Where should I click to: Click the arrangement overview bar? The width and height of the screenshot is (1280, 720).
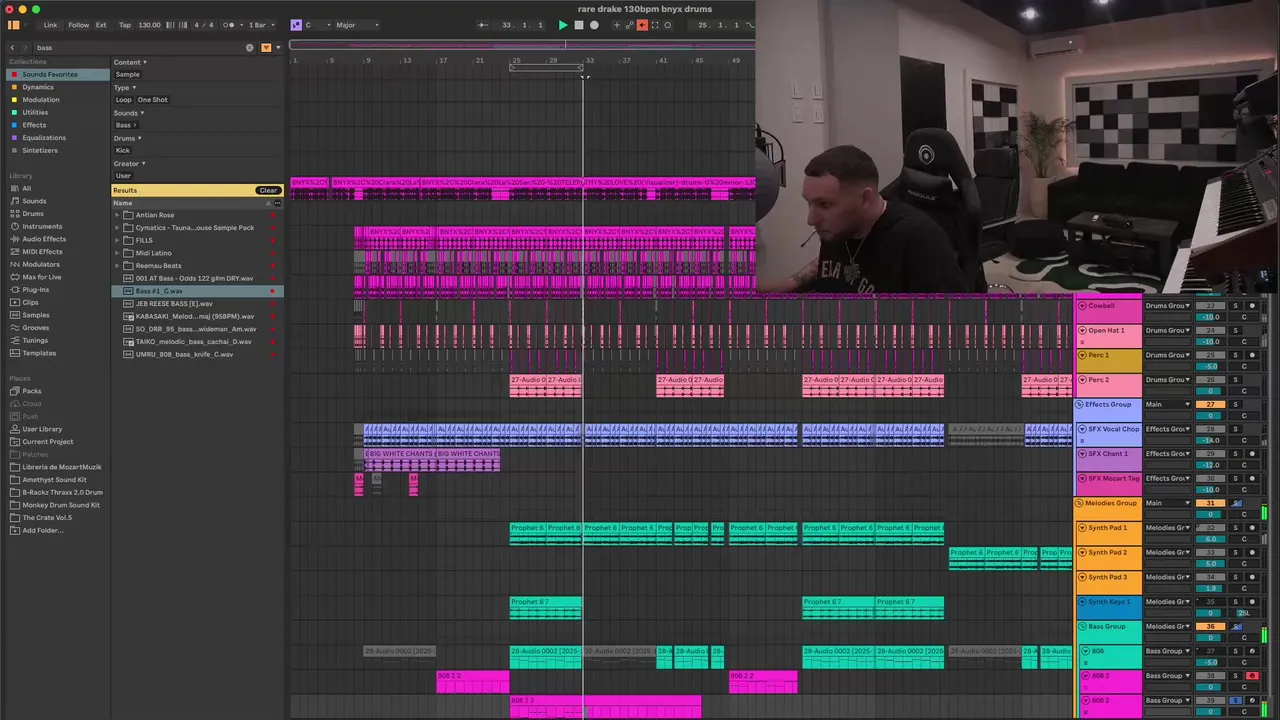522,45
